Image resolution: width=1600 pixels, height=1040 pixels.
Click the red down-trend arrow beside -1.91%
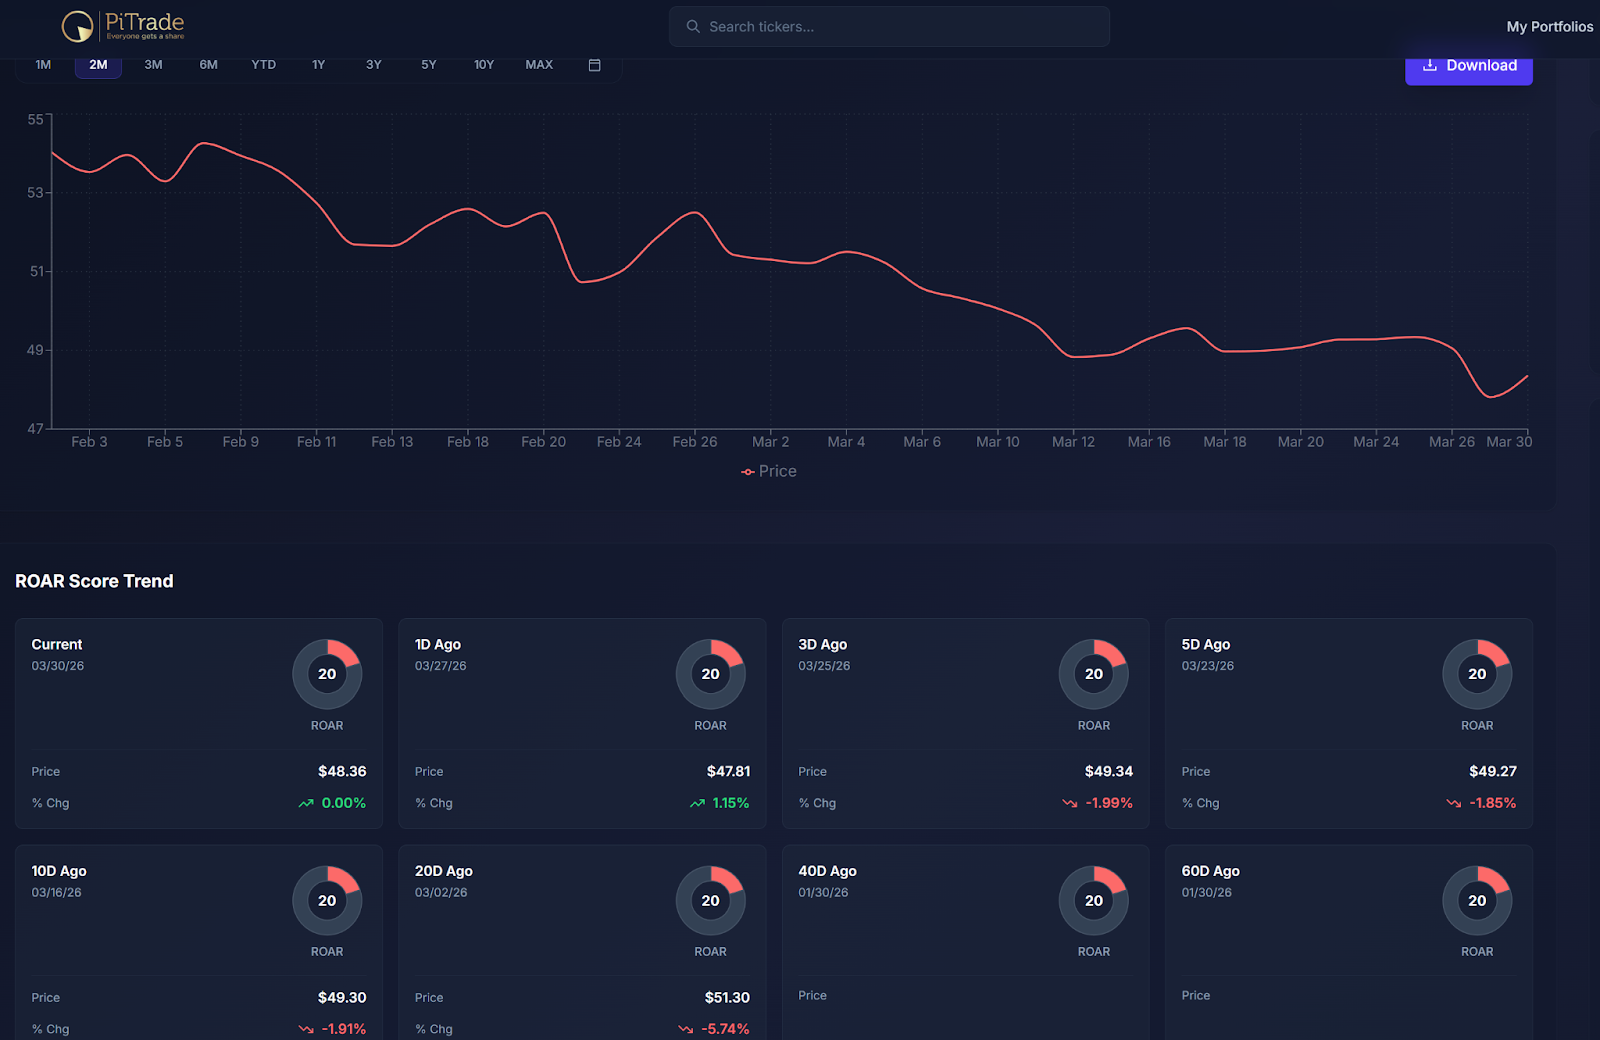tap(306, 1029)
